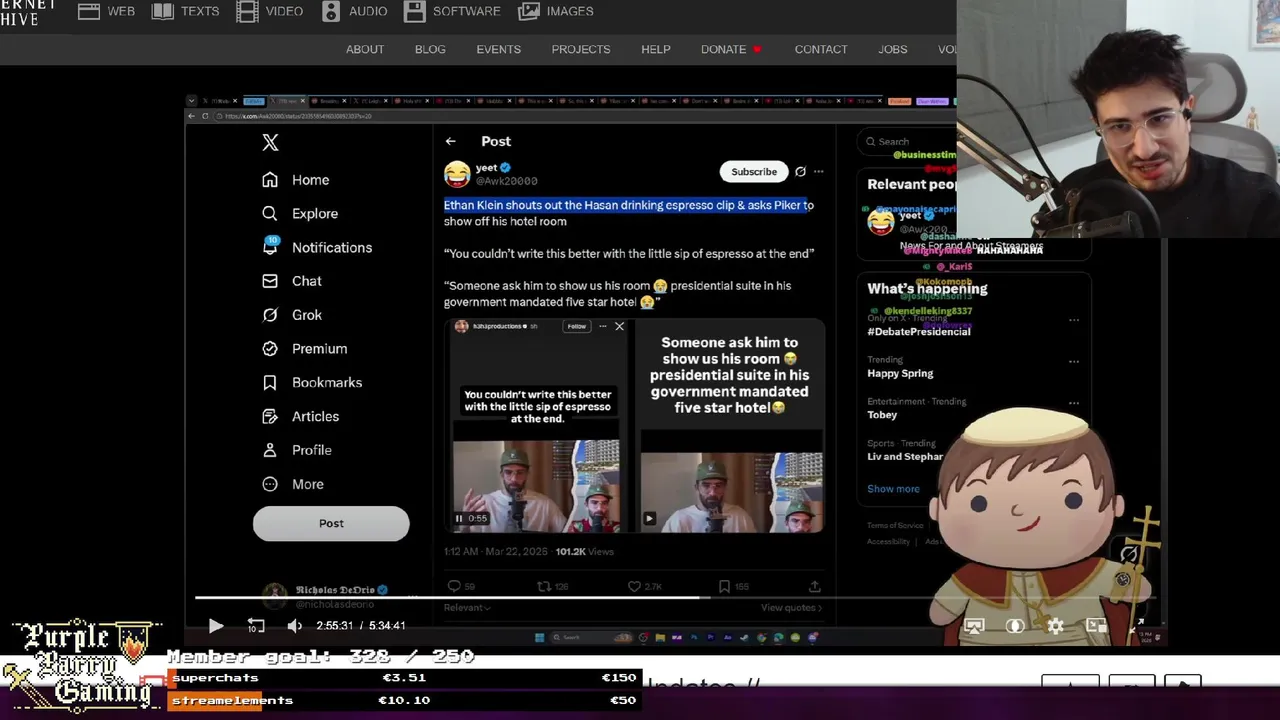Image resolution: width=1280 pixels, height=720 pixels.
Task: Mute the video player volume
Action: point(294,626)
